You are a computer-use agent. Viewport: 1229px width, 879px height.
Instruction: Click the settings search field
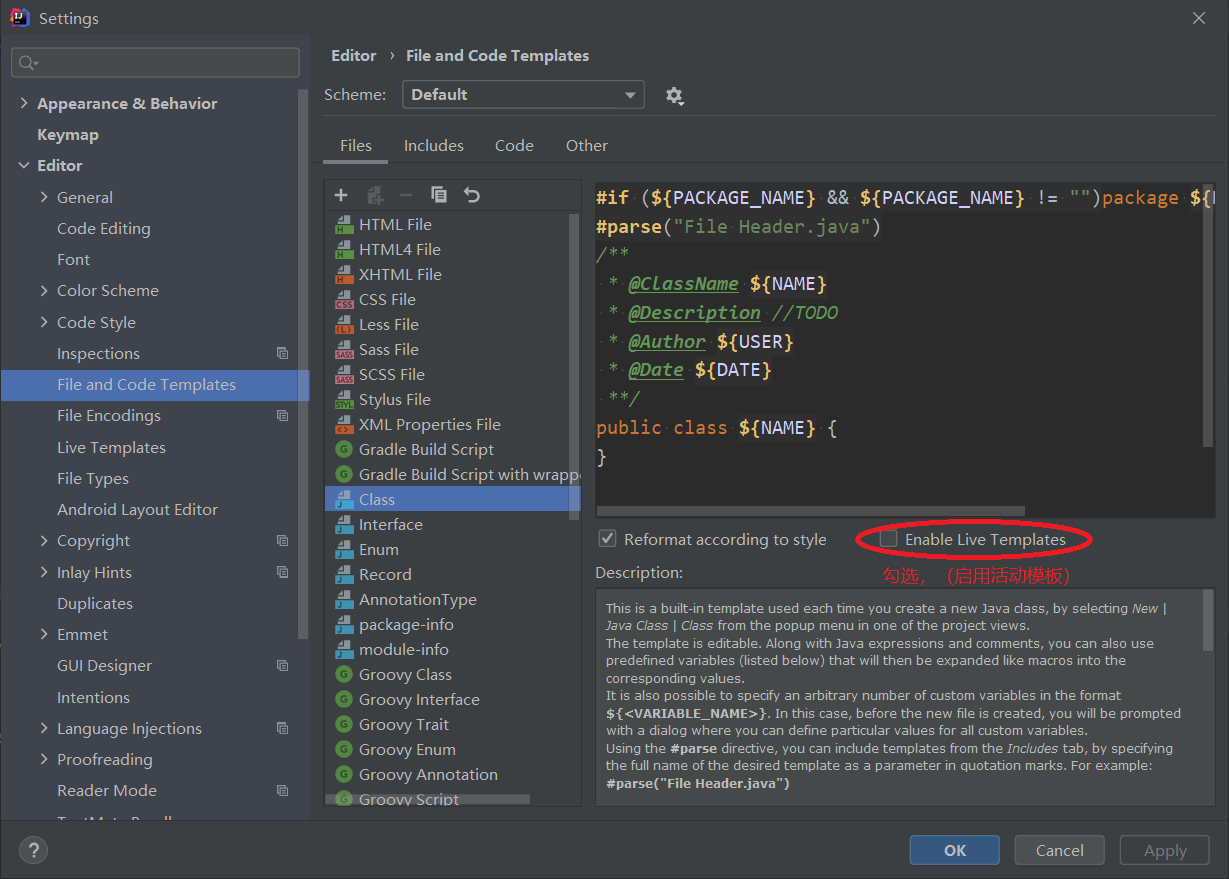(160, 63)
